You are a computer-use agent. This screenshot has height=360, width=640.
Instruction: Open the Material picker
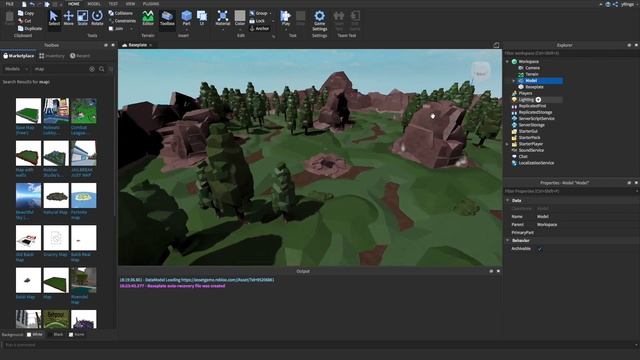pyautogui.click(x=222, y=17)
